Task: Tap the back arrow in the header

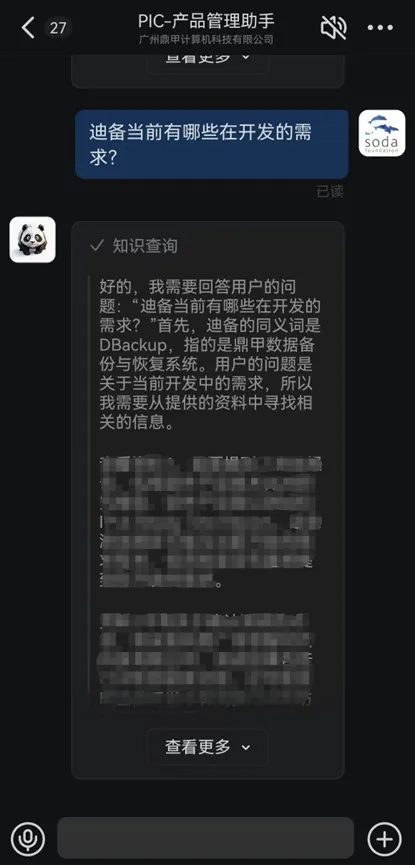Action: (x=28, y=27)
